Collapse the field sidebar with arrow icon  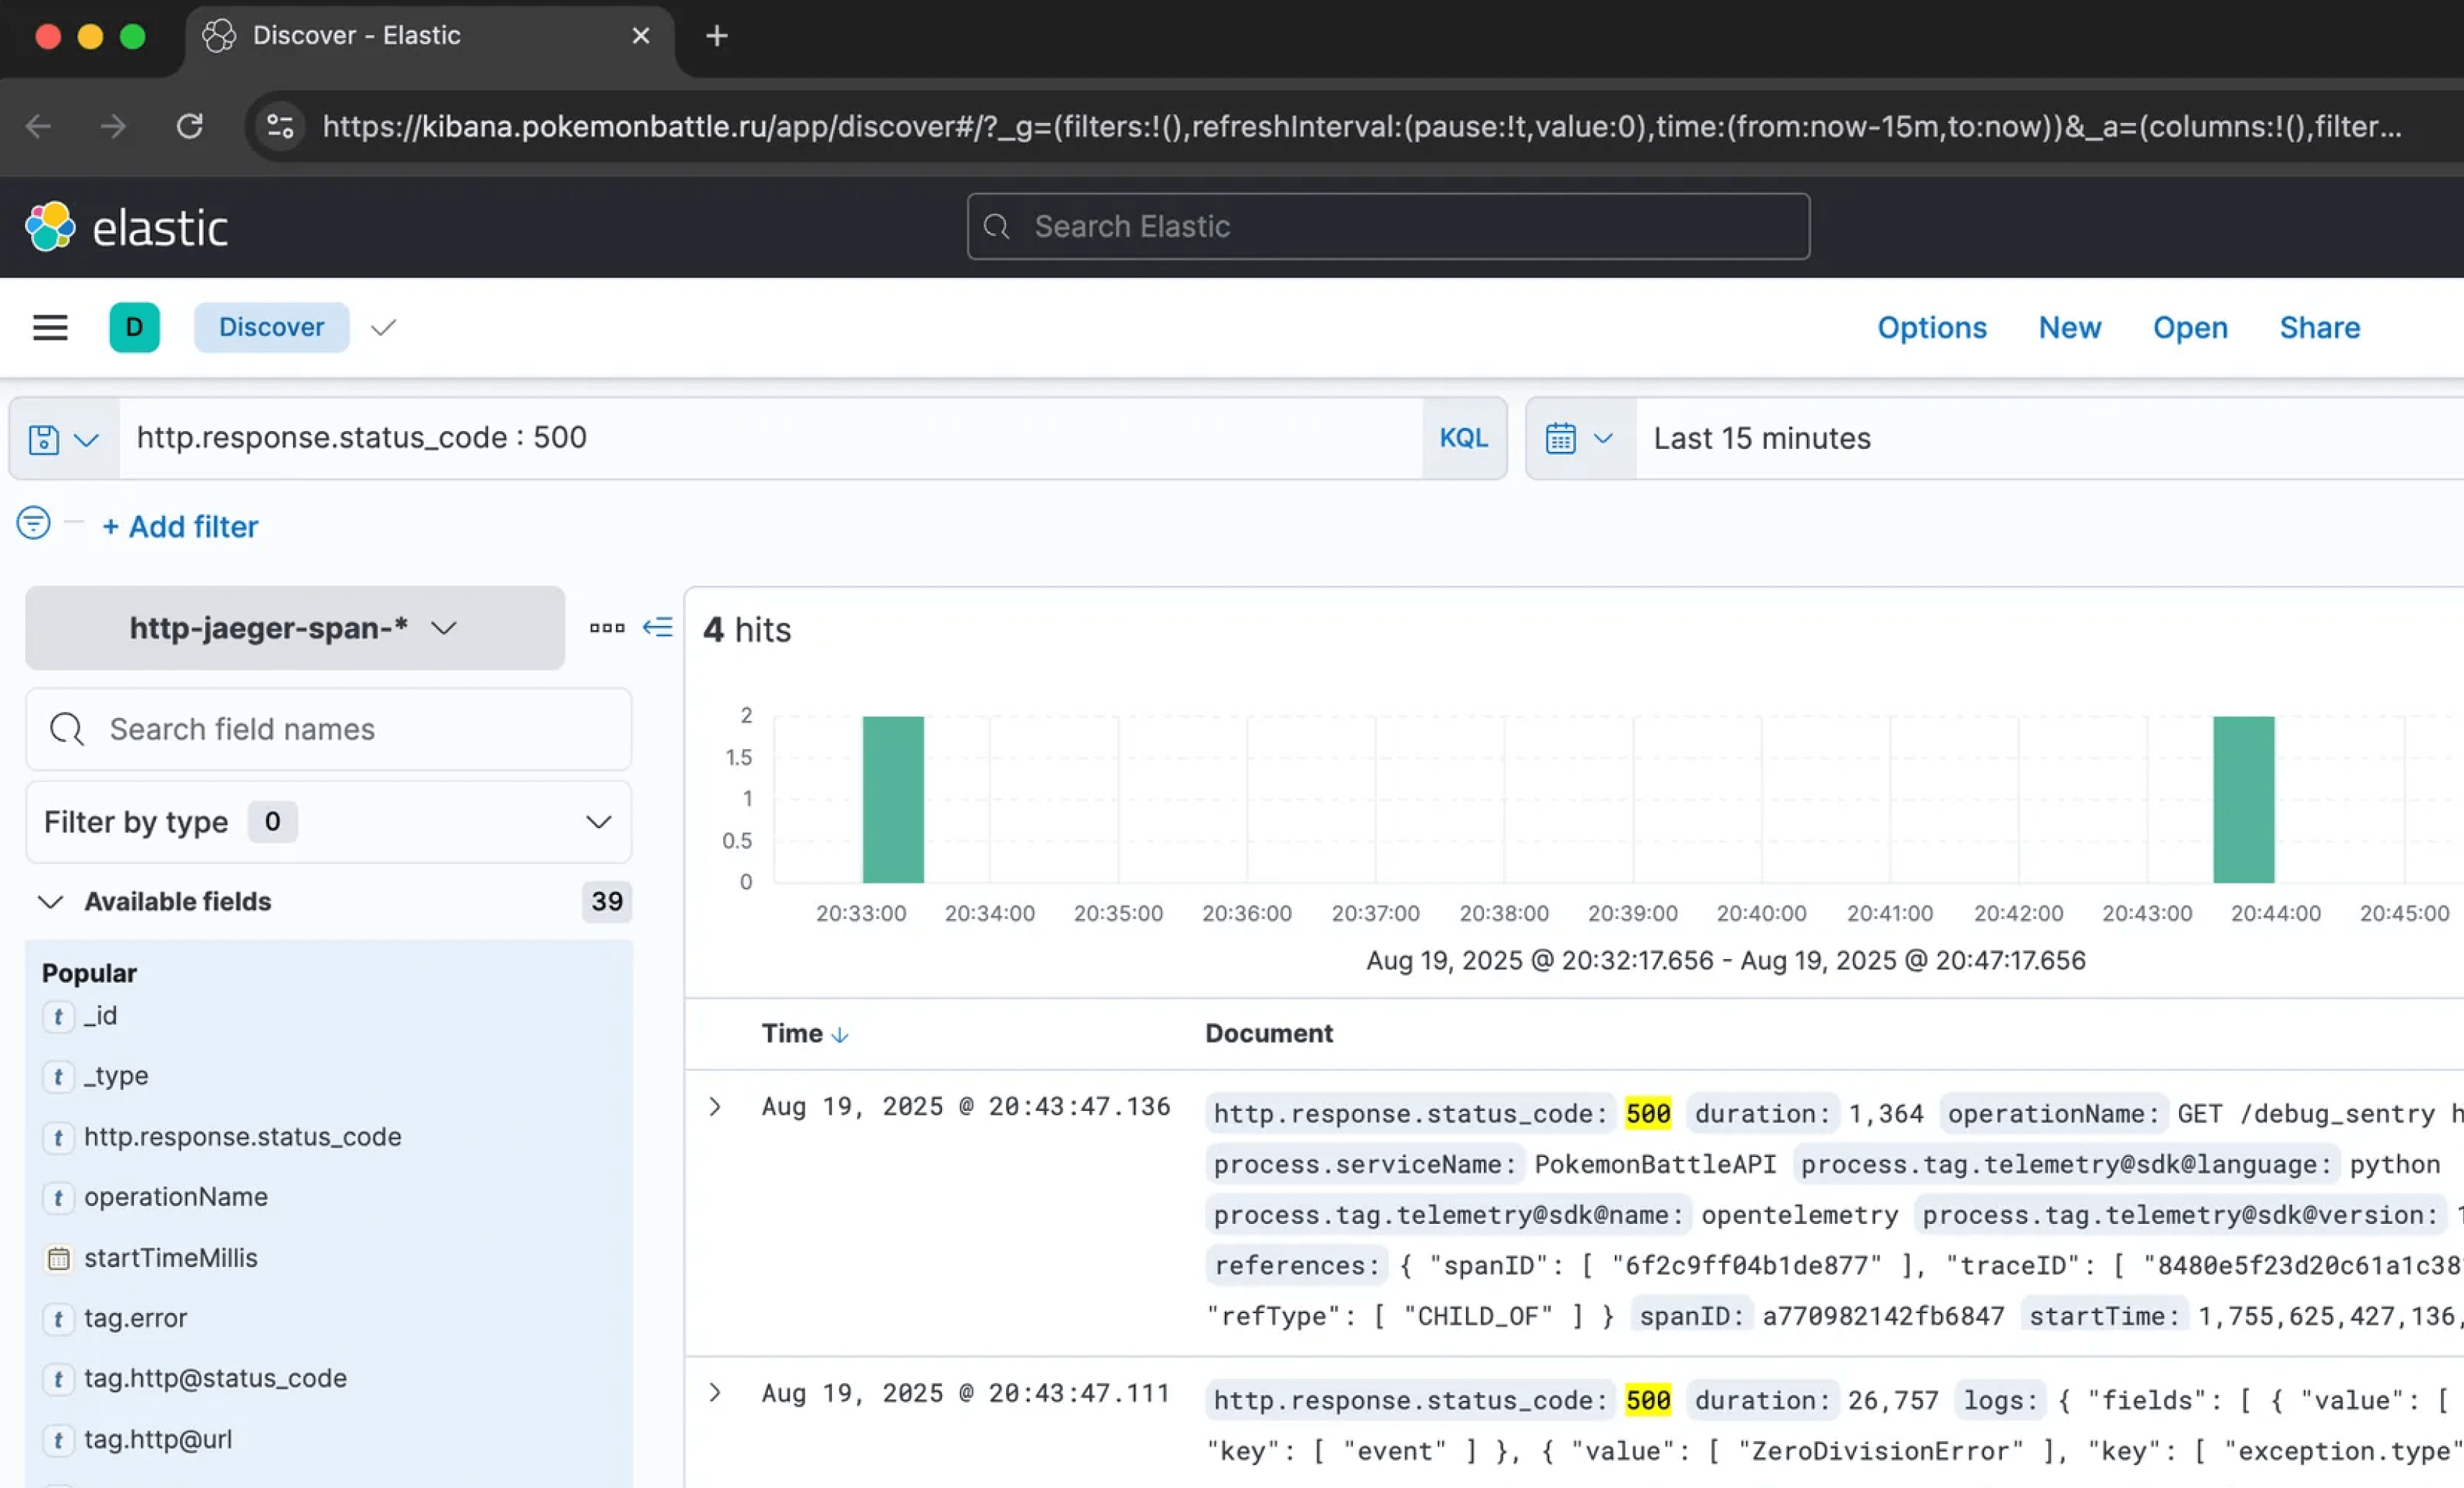point(657,627)
